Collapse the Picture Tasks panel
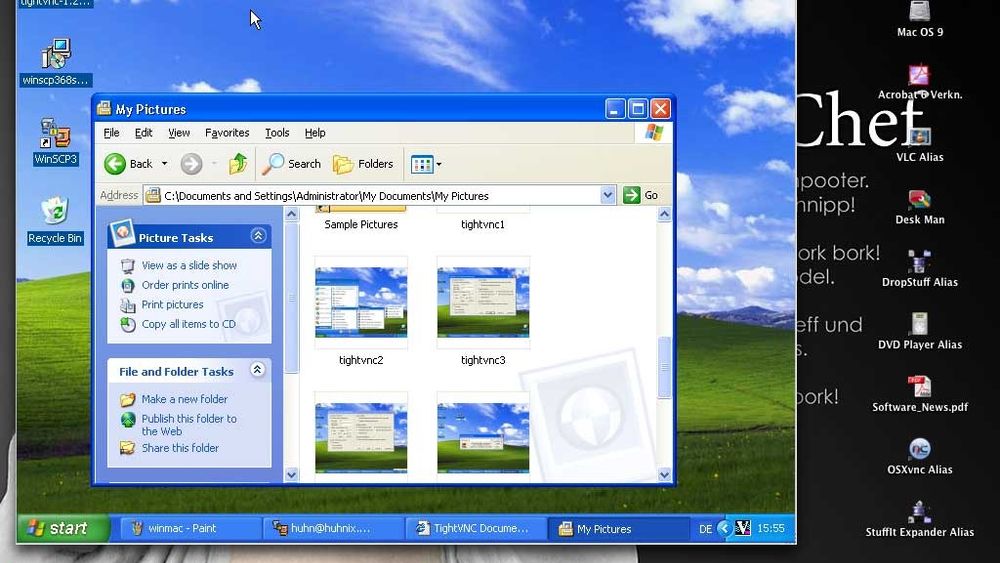Screen dimensions: 1000x563 [x=258, y=236]
